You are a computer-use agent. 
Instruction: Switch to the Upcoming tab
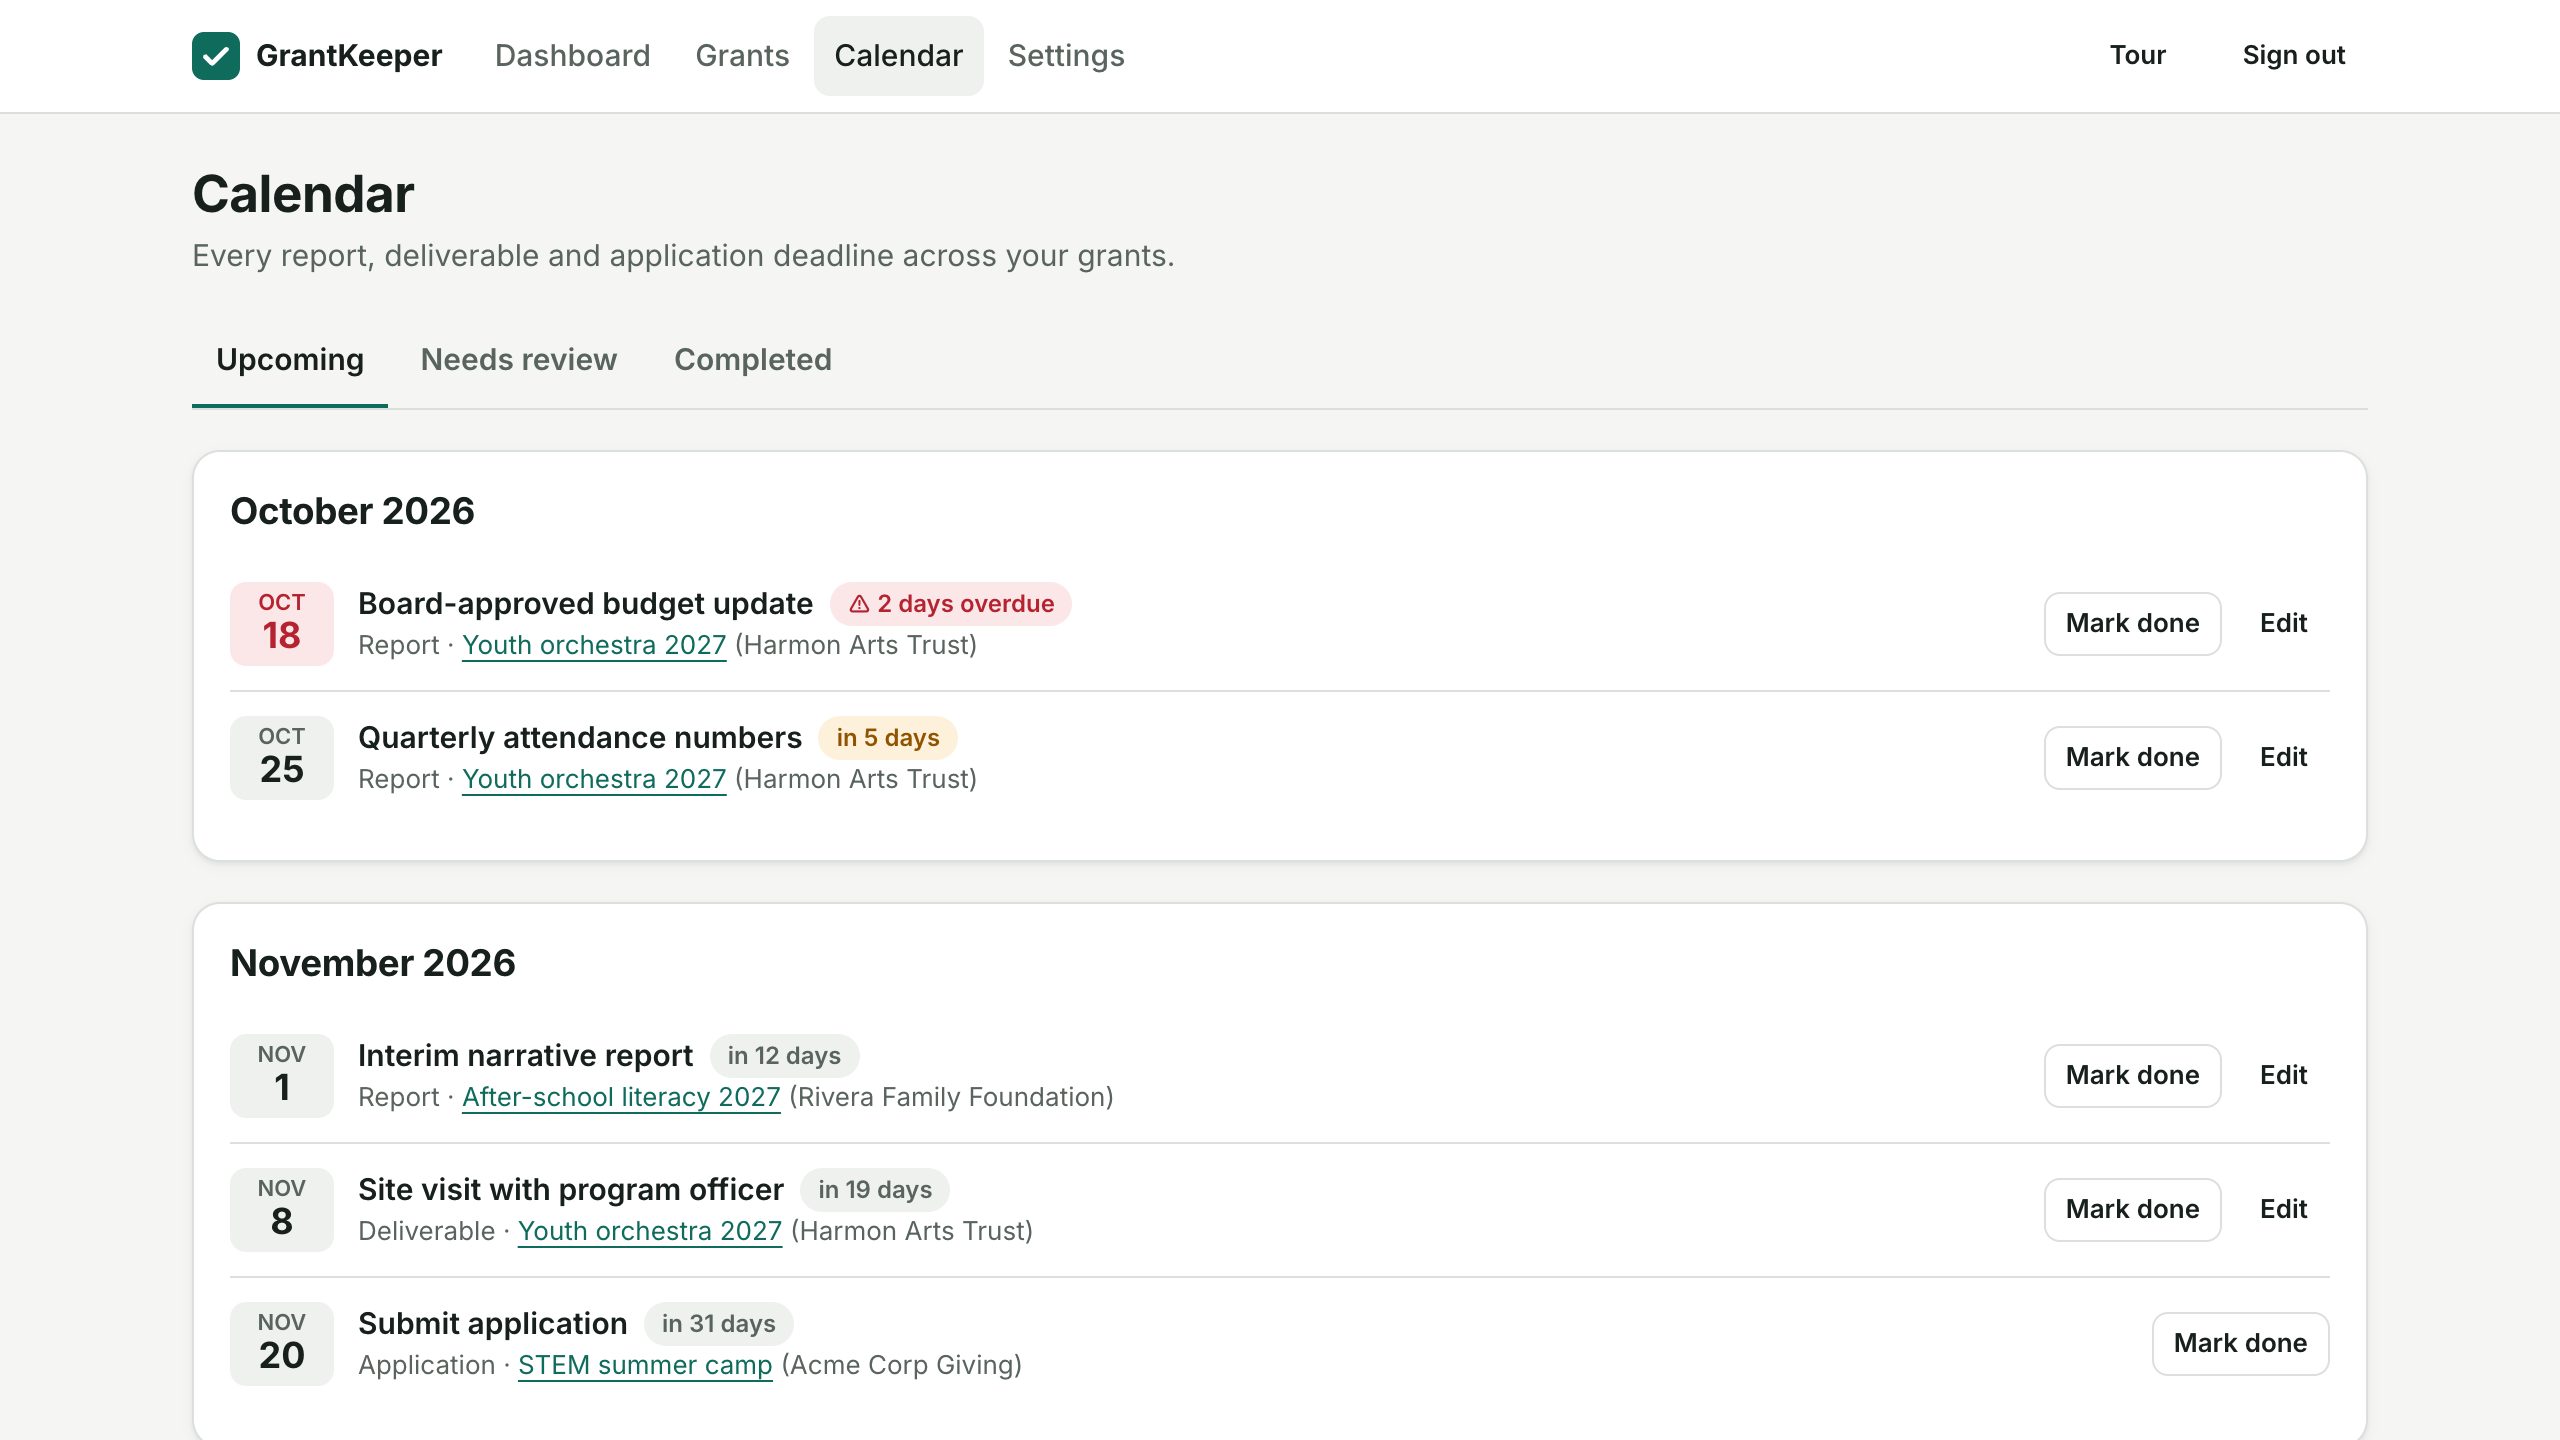point(290,360)
